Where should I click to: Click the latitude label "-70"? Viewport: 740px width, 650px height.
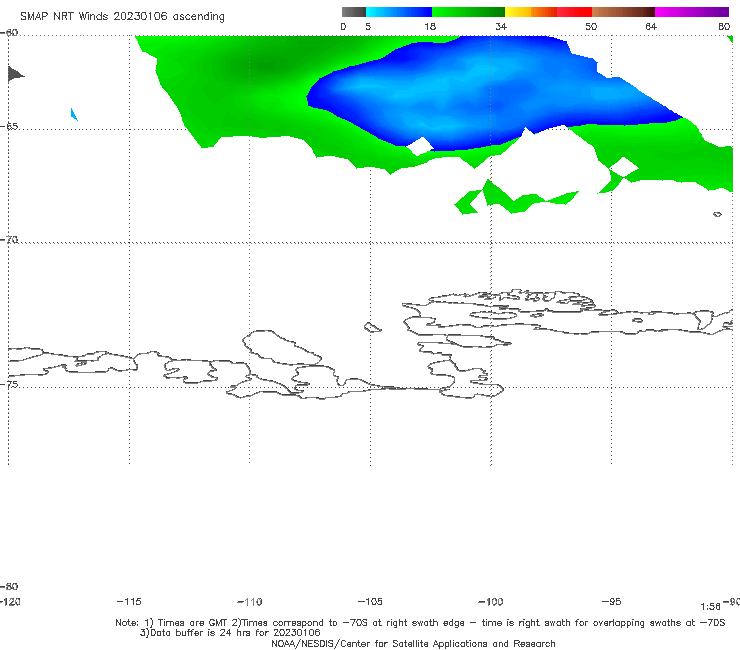pos(9,240)
